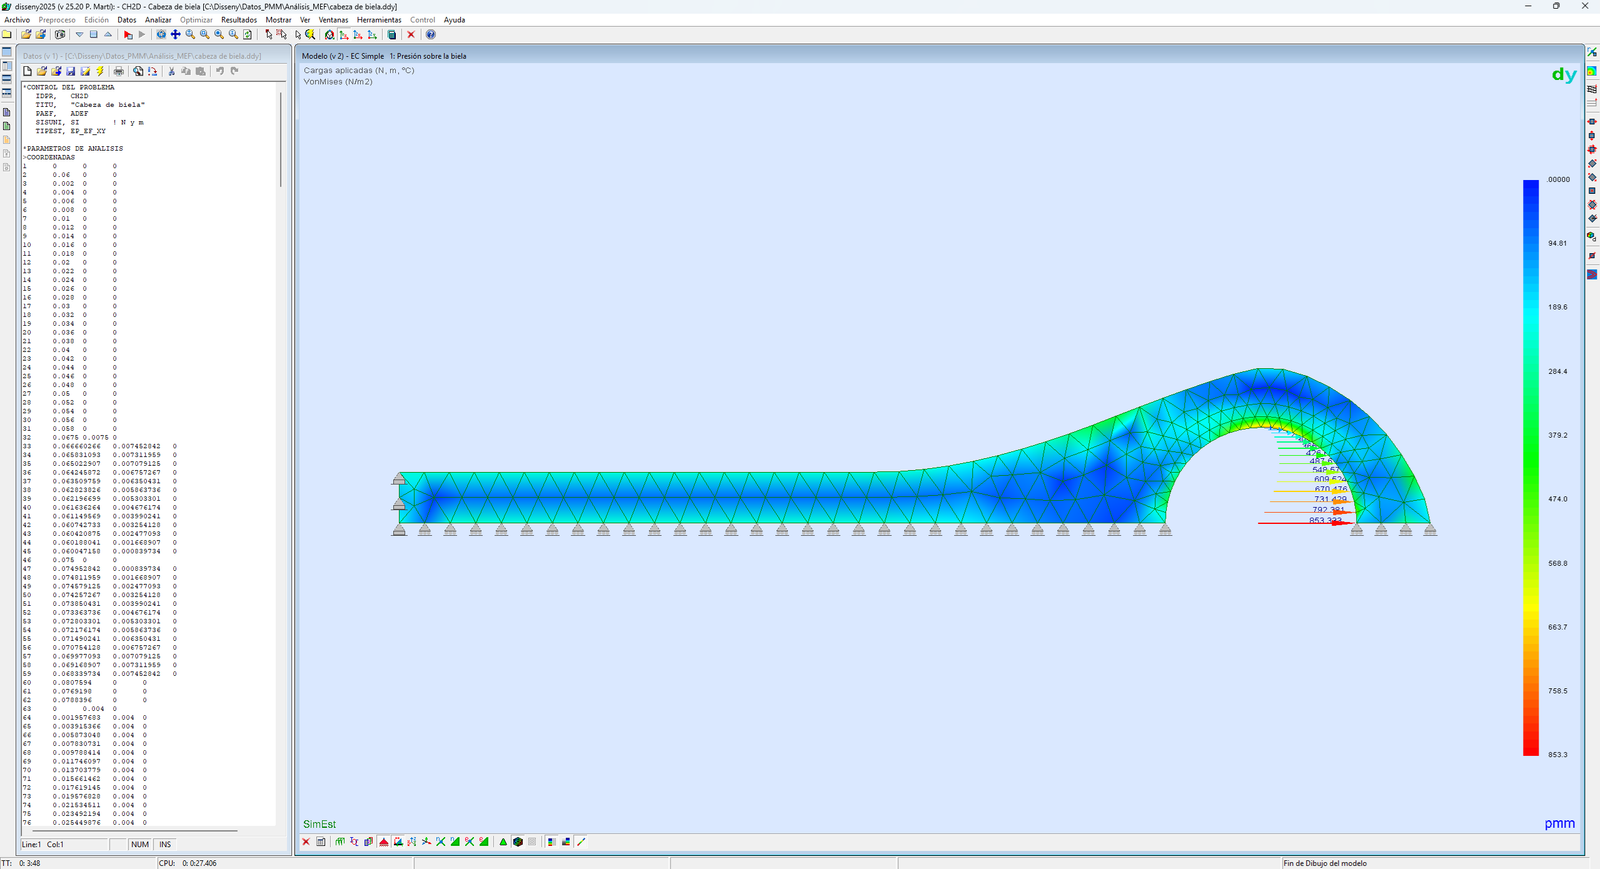Screen dimensions: 1600x869
Task: Click the calculator icon in bottom toolbar
Action: point(321,842)
